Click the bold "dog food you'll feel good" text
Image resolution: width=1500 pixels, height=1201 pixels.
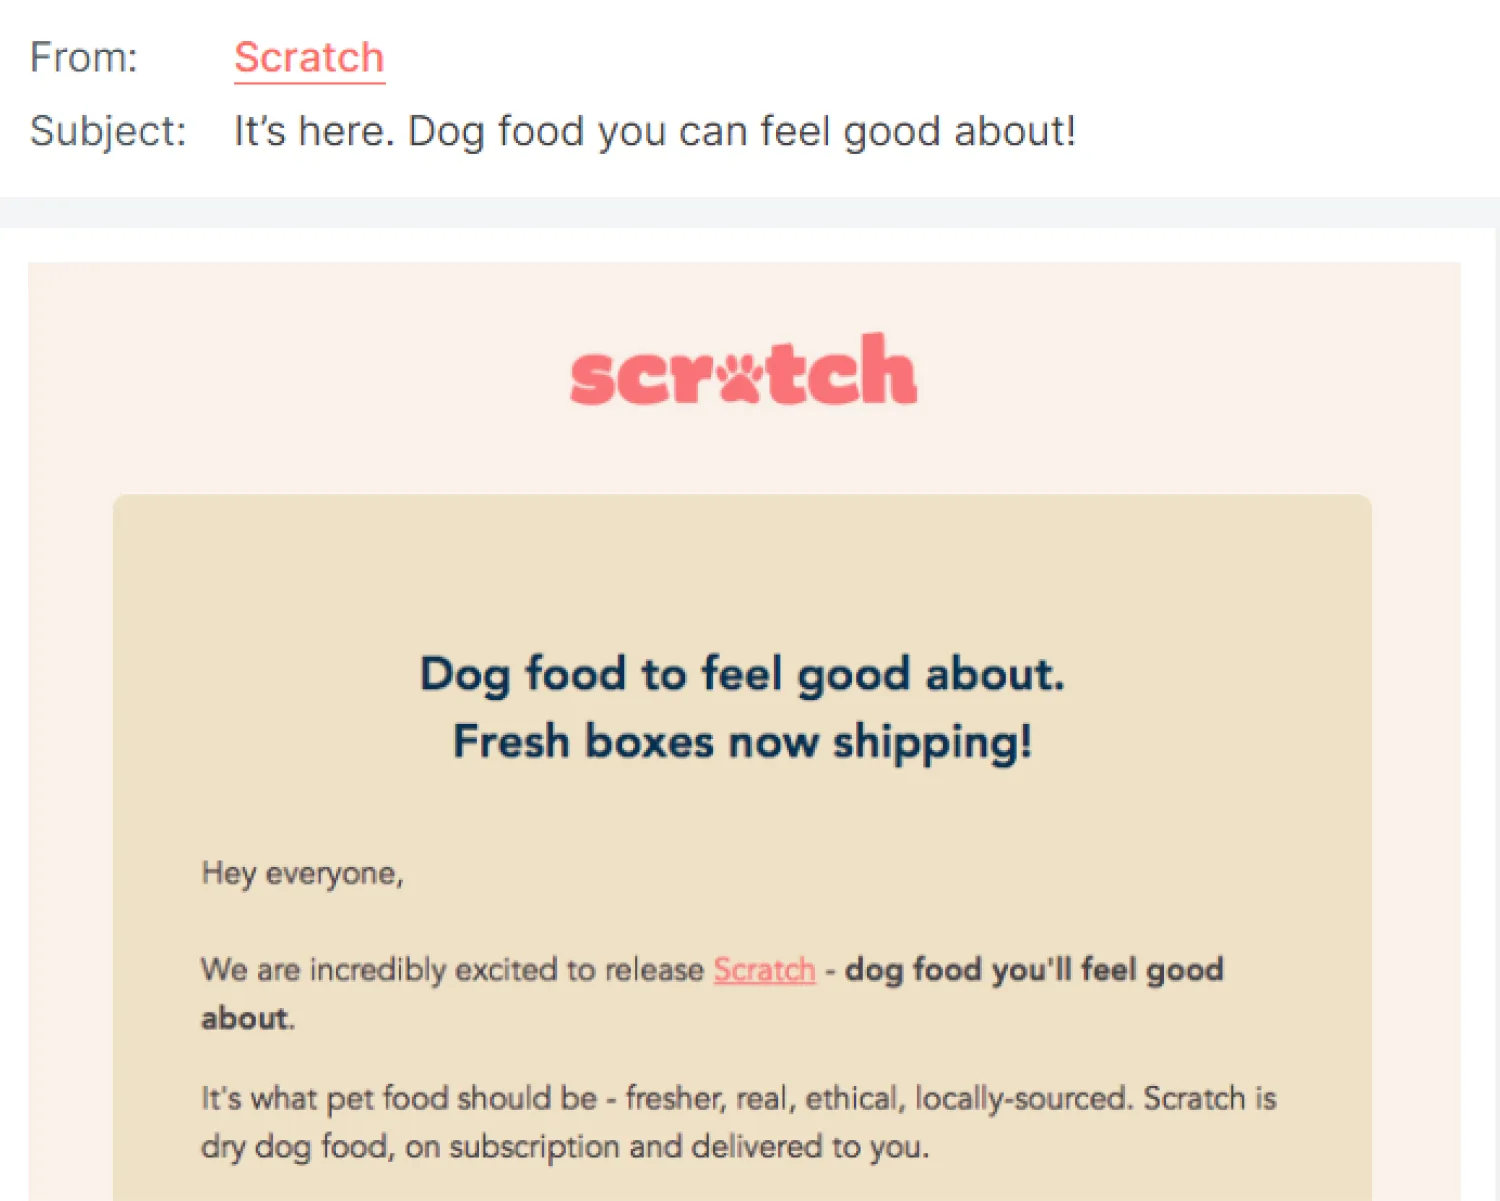pyautogui.click(x=1034, y=970)
